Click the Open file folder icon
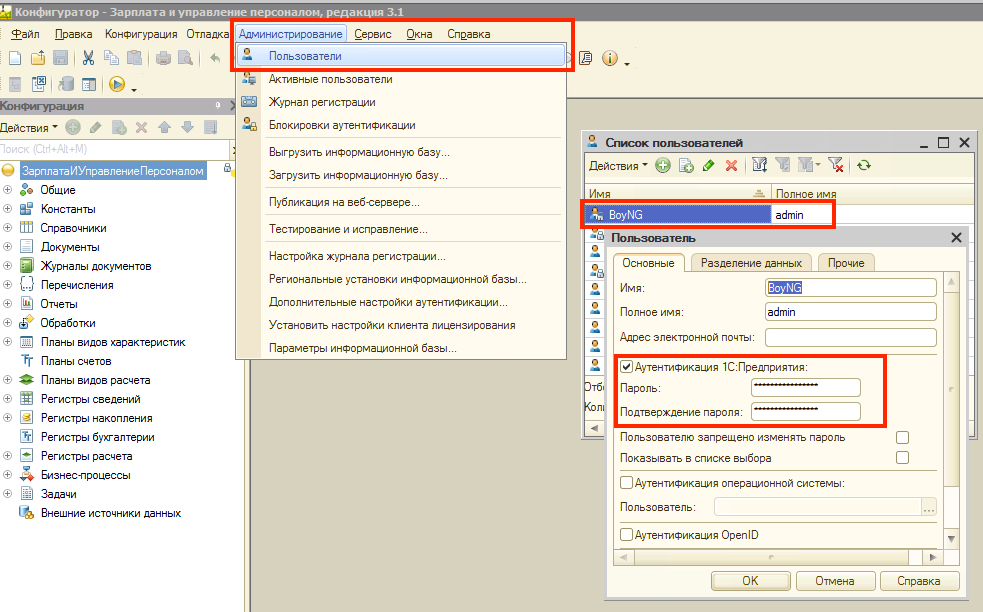 [38, 58]
